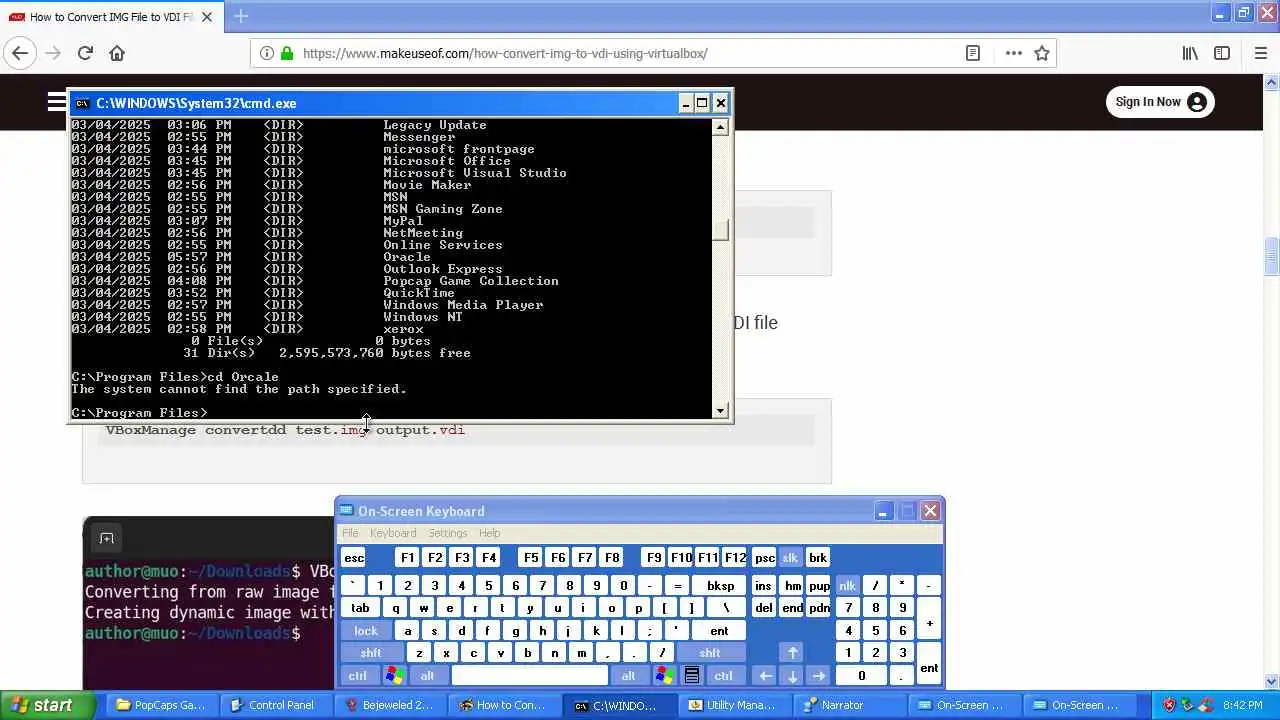Click the taskbar clock showing 8:42 PM
1280x720 pixels.
tap(1242, 705)
